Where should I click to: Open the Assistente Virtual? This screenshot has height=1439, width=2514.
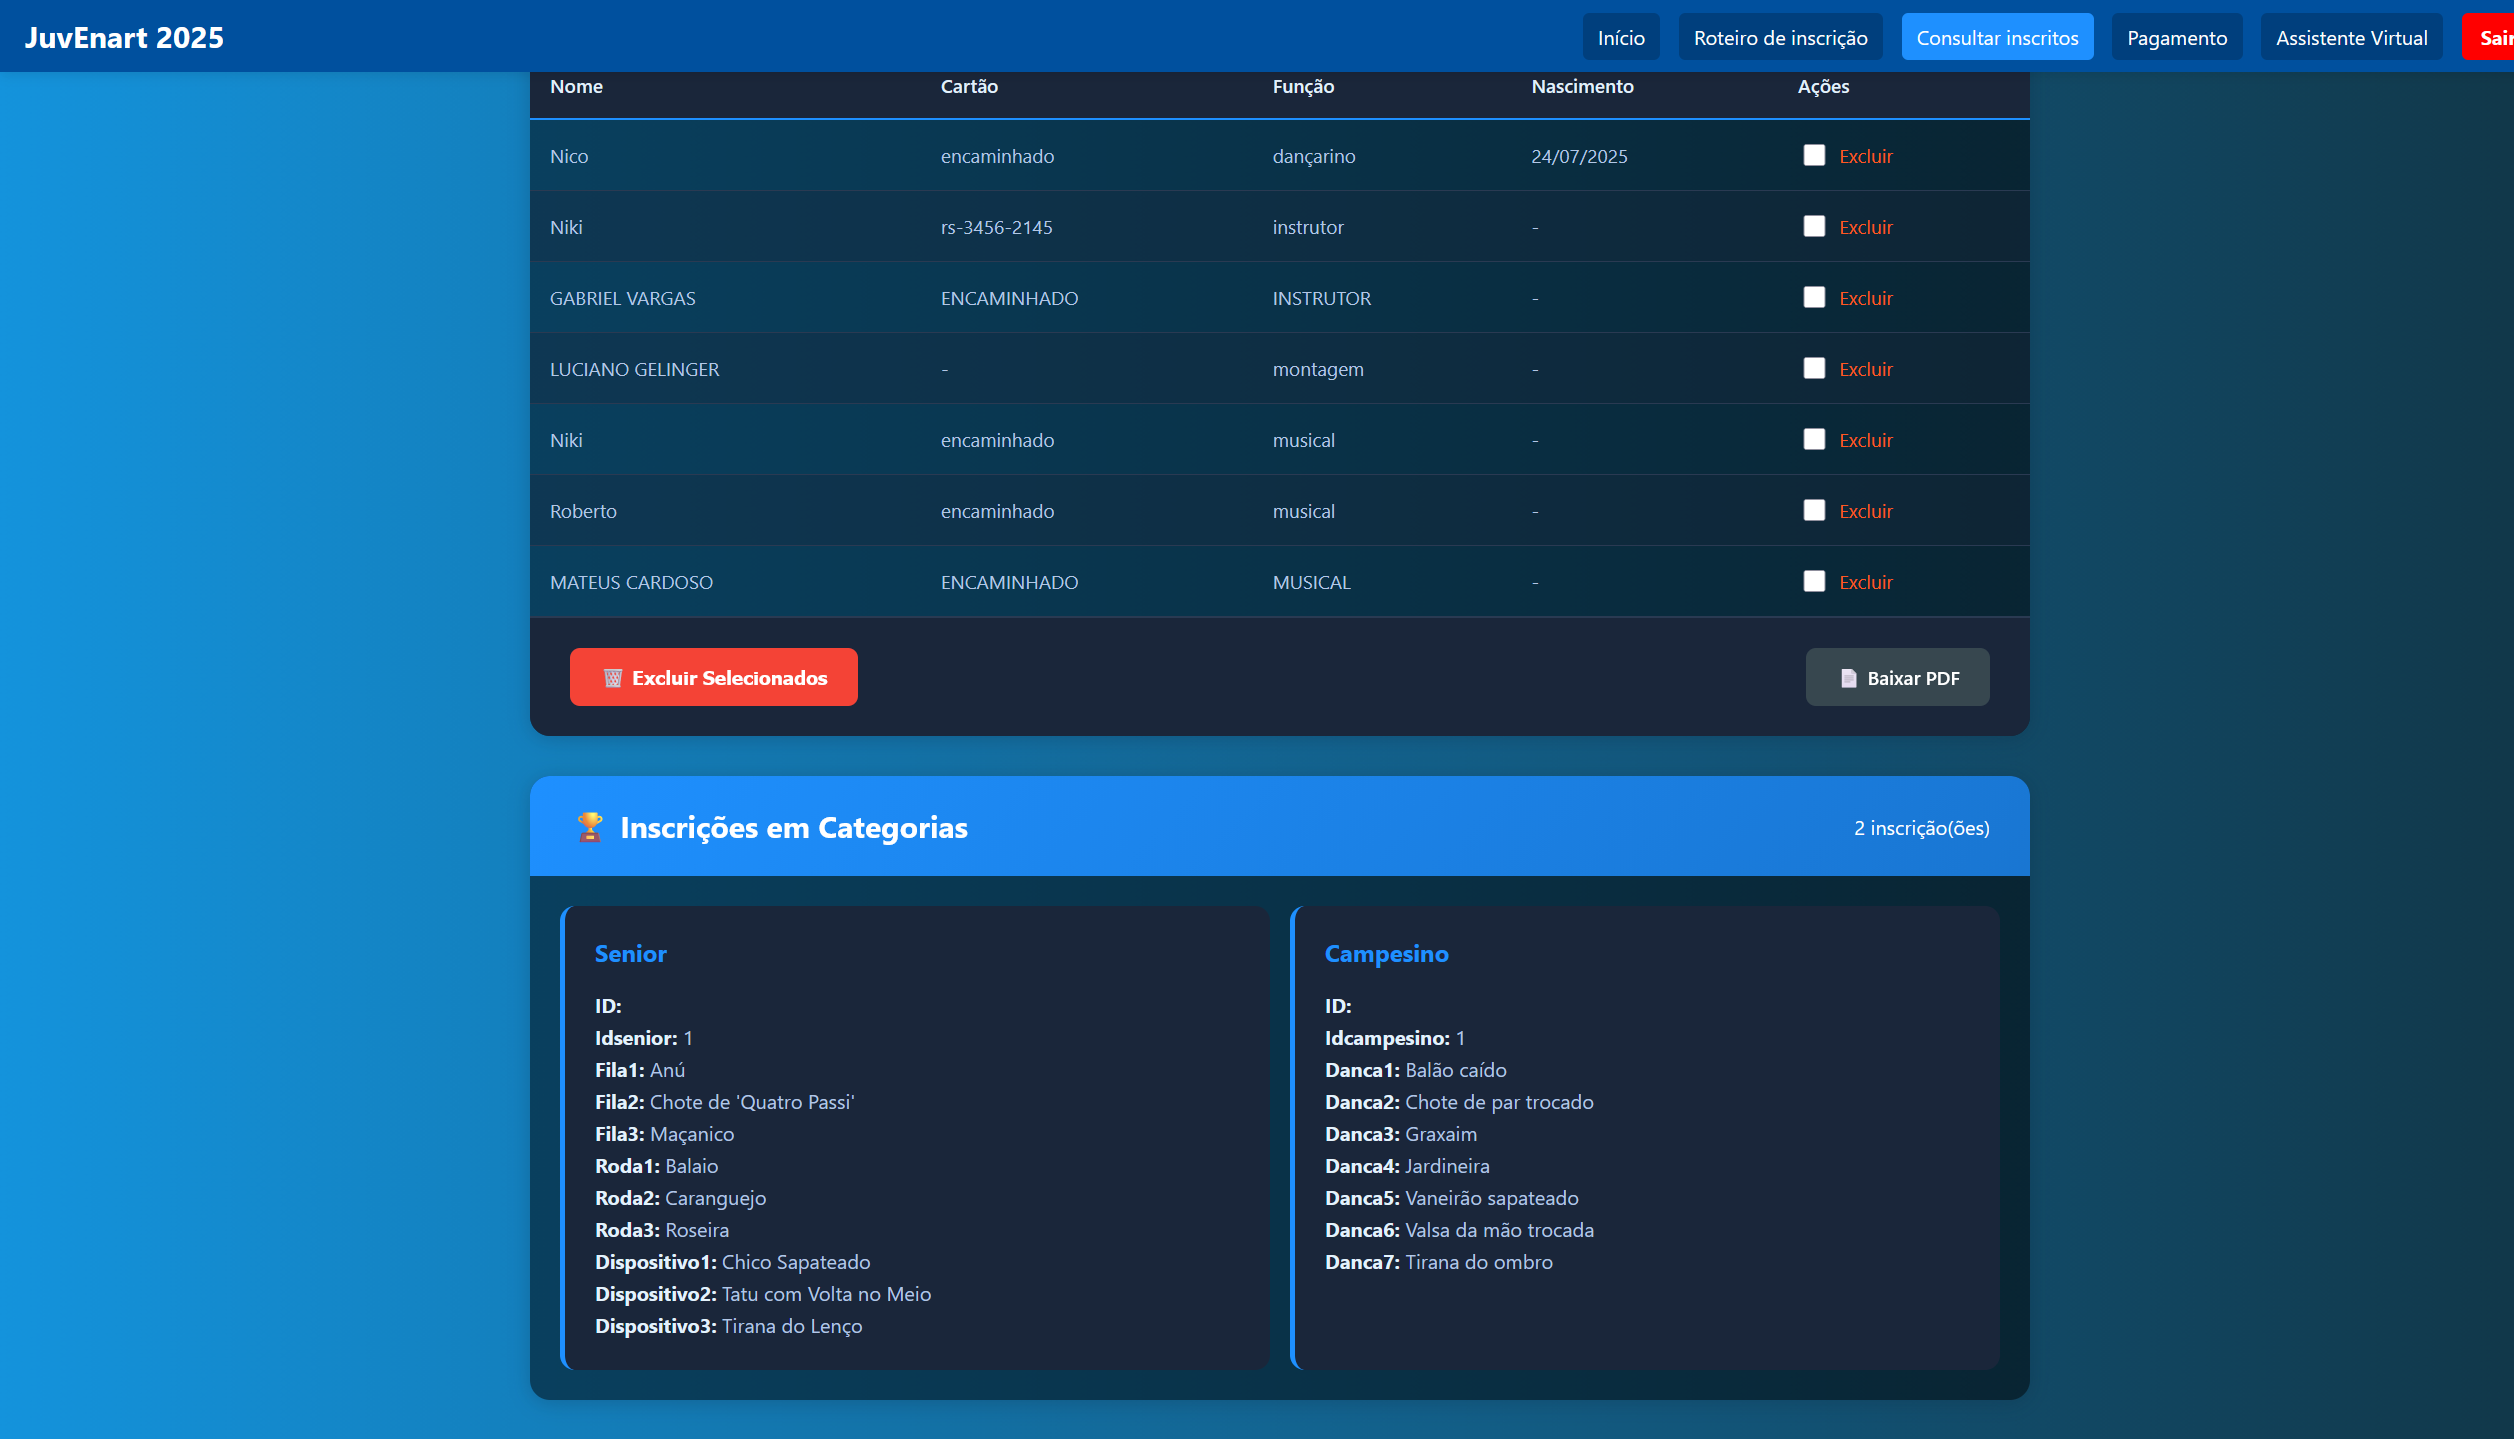(x=2351, y=37)
